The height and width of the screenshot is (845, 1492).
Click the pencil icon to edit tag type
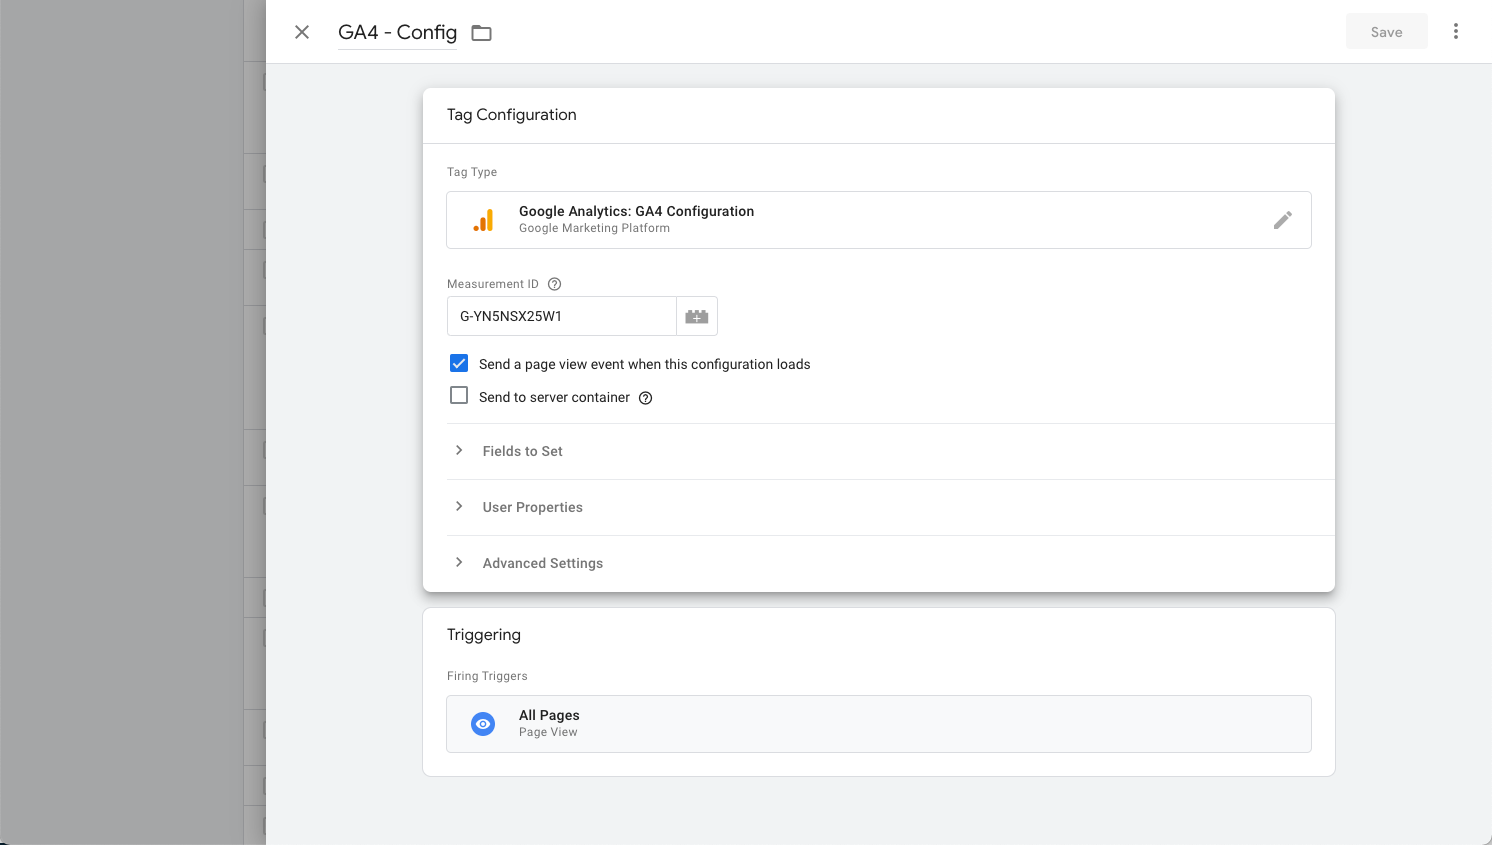pos(1282,220)
